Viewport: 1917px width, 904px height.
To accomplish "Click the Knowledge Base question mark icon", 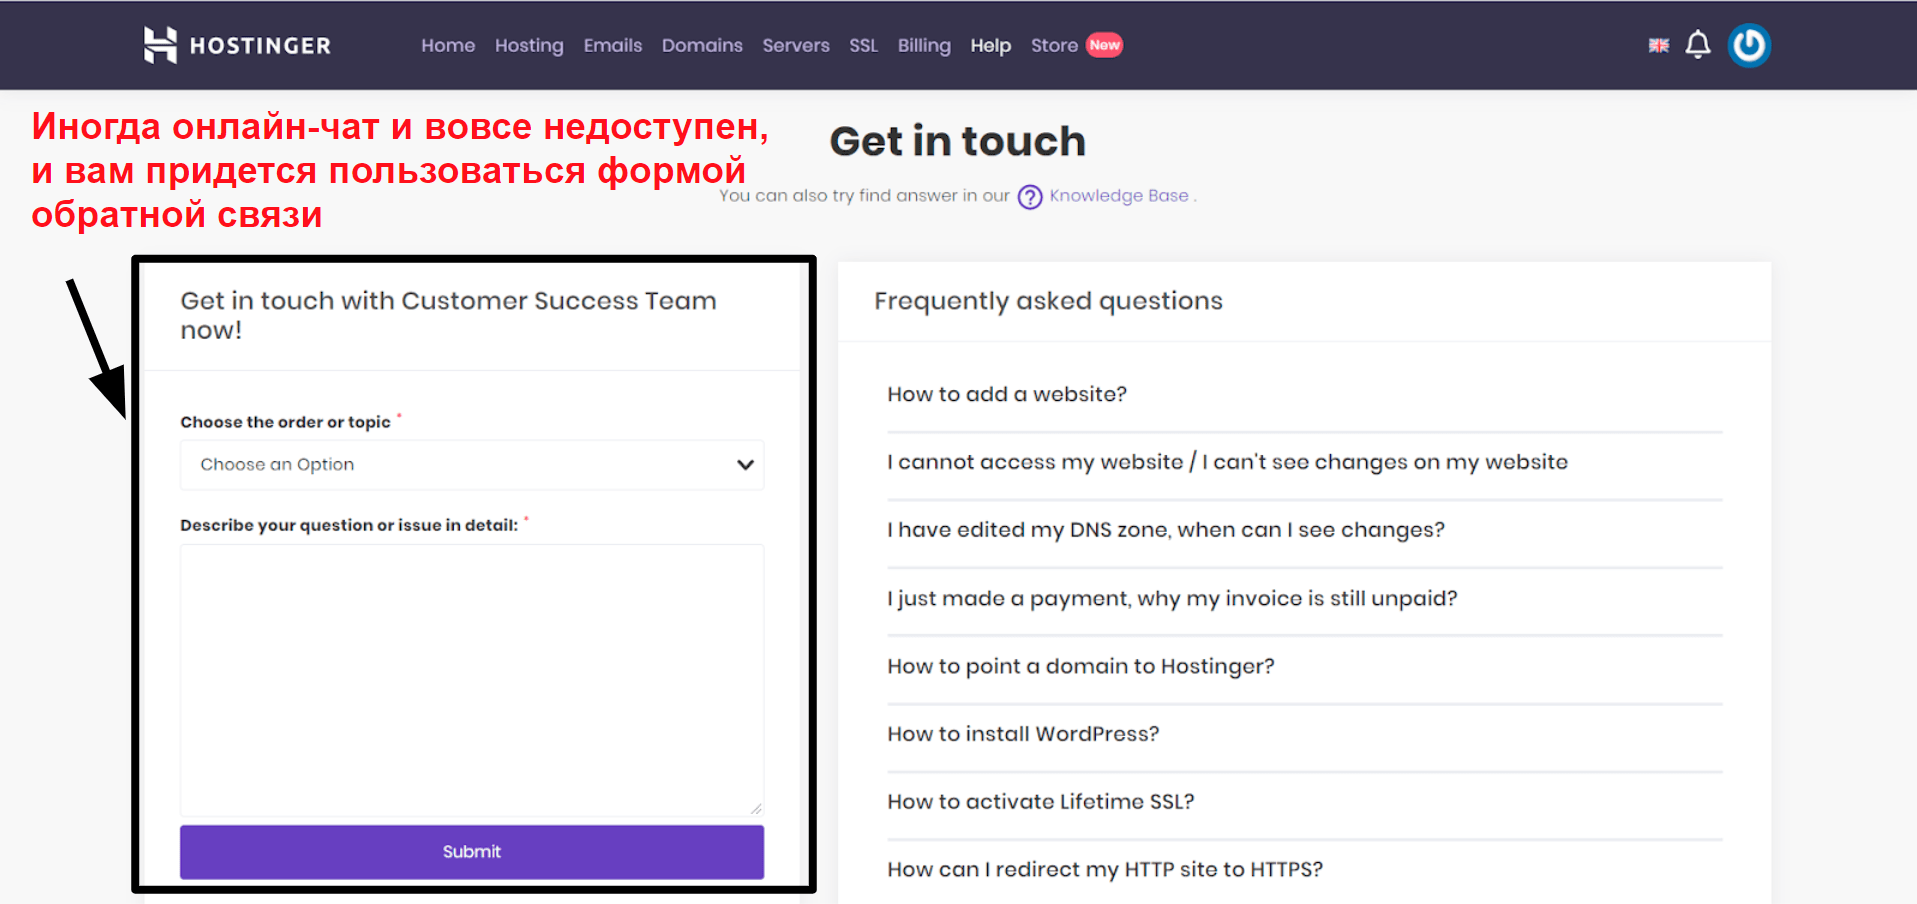I will tap(1029, 197).
